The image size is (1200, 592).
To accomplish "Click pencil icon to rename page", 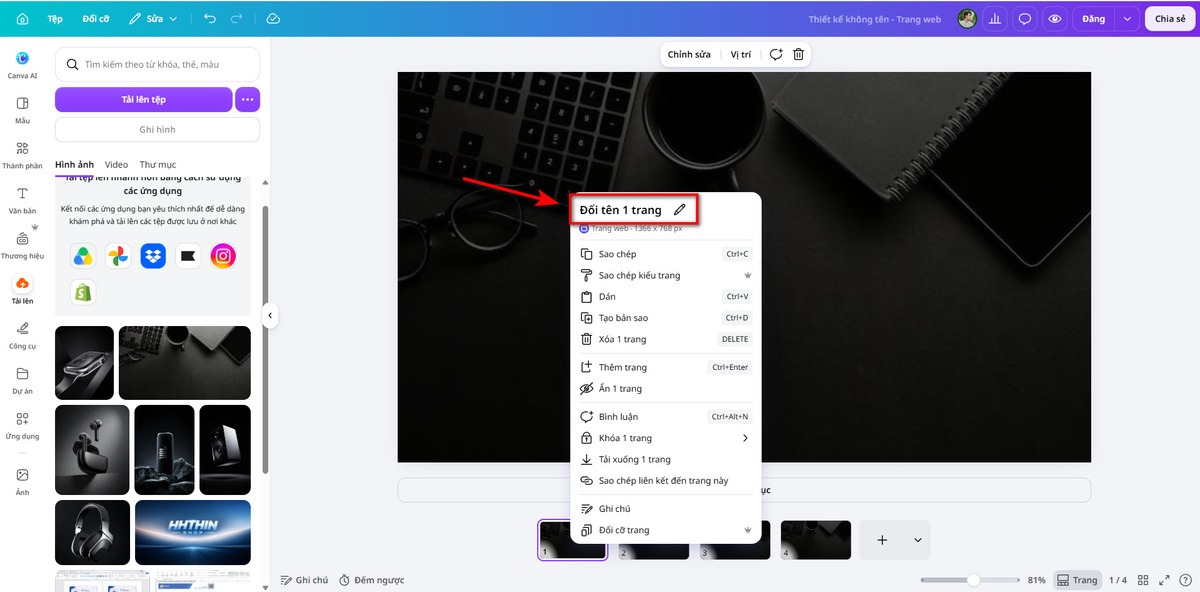I will pyautogui.click(x=680, y=210).
